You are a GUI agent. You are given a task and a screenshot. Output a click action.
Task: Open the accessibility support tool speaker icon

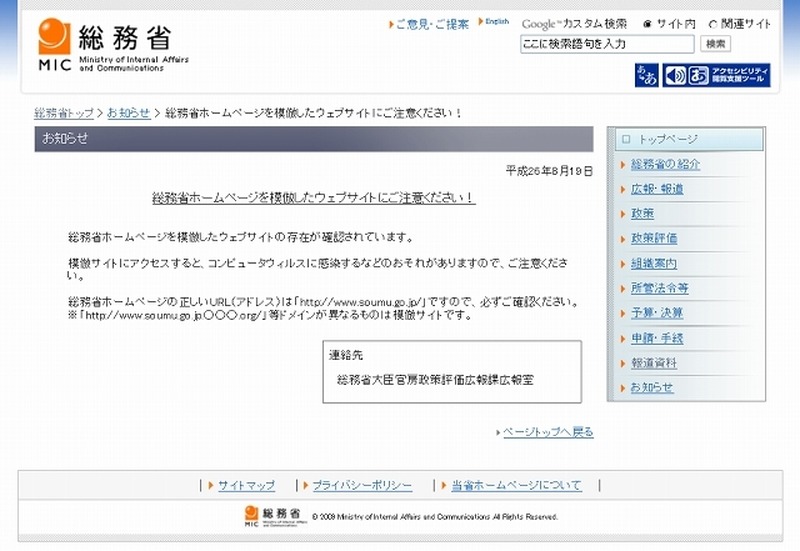coord(675,75)
